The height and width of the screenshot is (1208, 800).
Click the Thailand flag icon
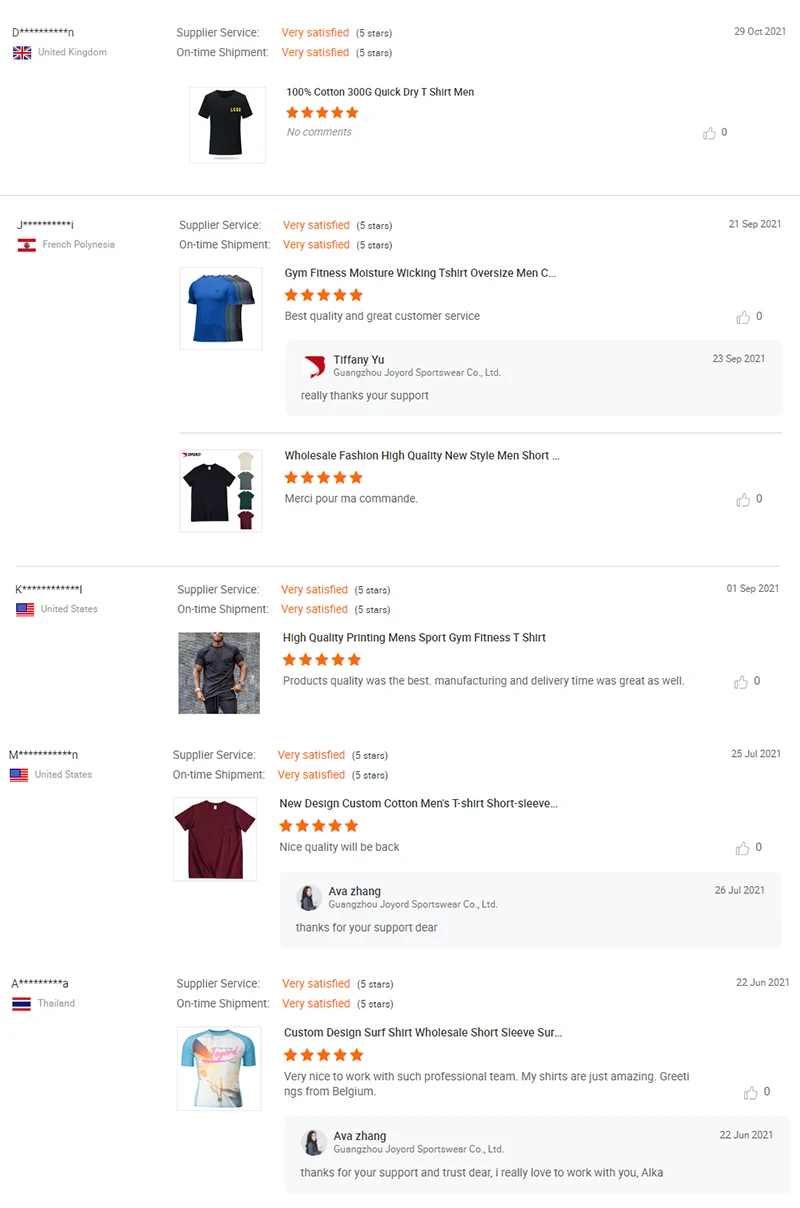tap(21, 1004)
